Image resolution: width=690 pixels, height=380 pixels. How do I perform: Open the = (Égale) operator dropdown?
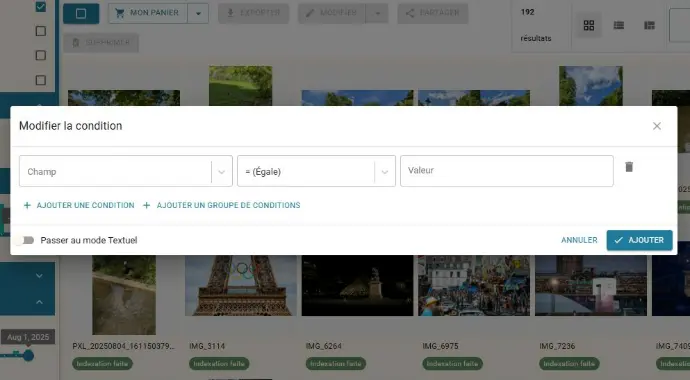pos(316,171)
